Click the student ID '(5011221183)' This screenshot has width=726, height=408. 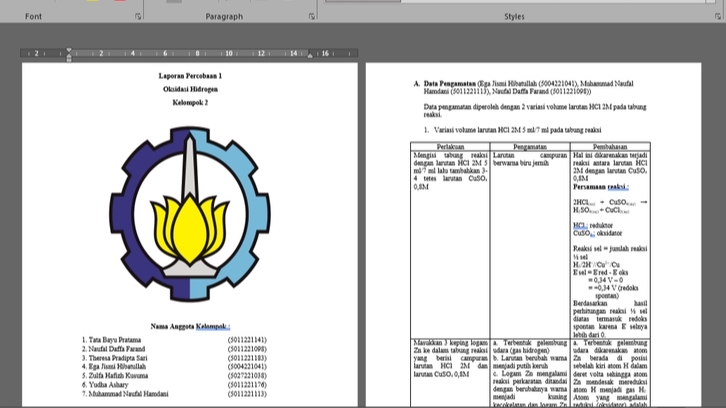click(x=247, y=358)
